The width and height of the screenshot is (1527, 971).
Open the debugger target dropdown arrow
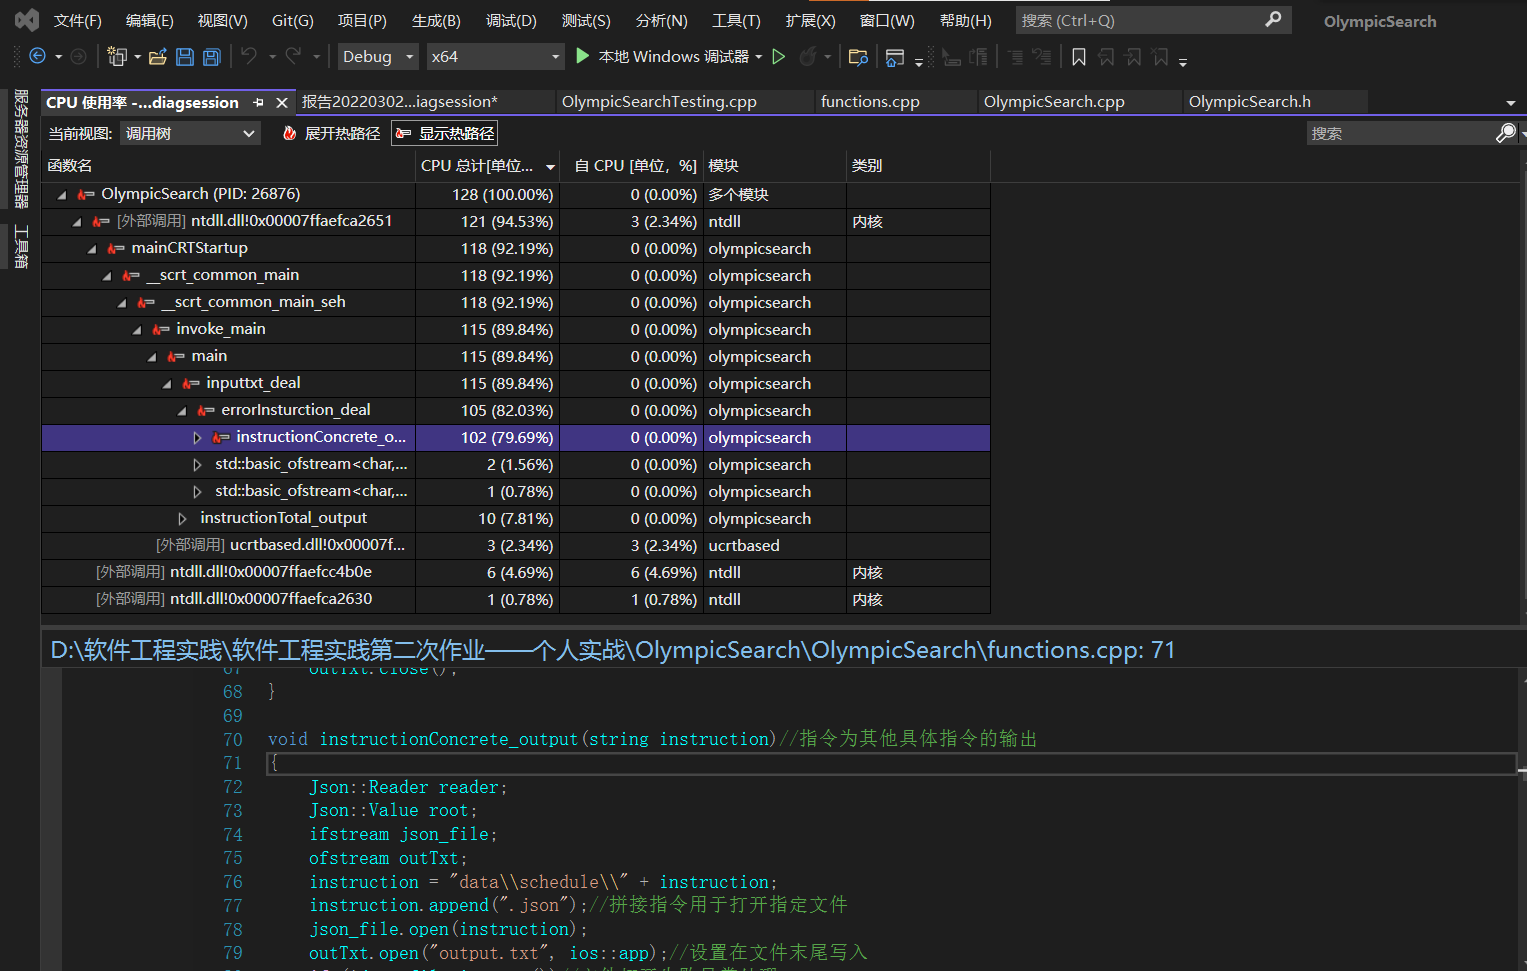pos(759,57)
